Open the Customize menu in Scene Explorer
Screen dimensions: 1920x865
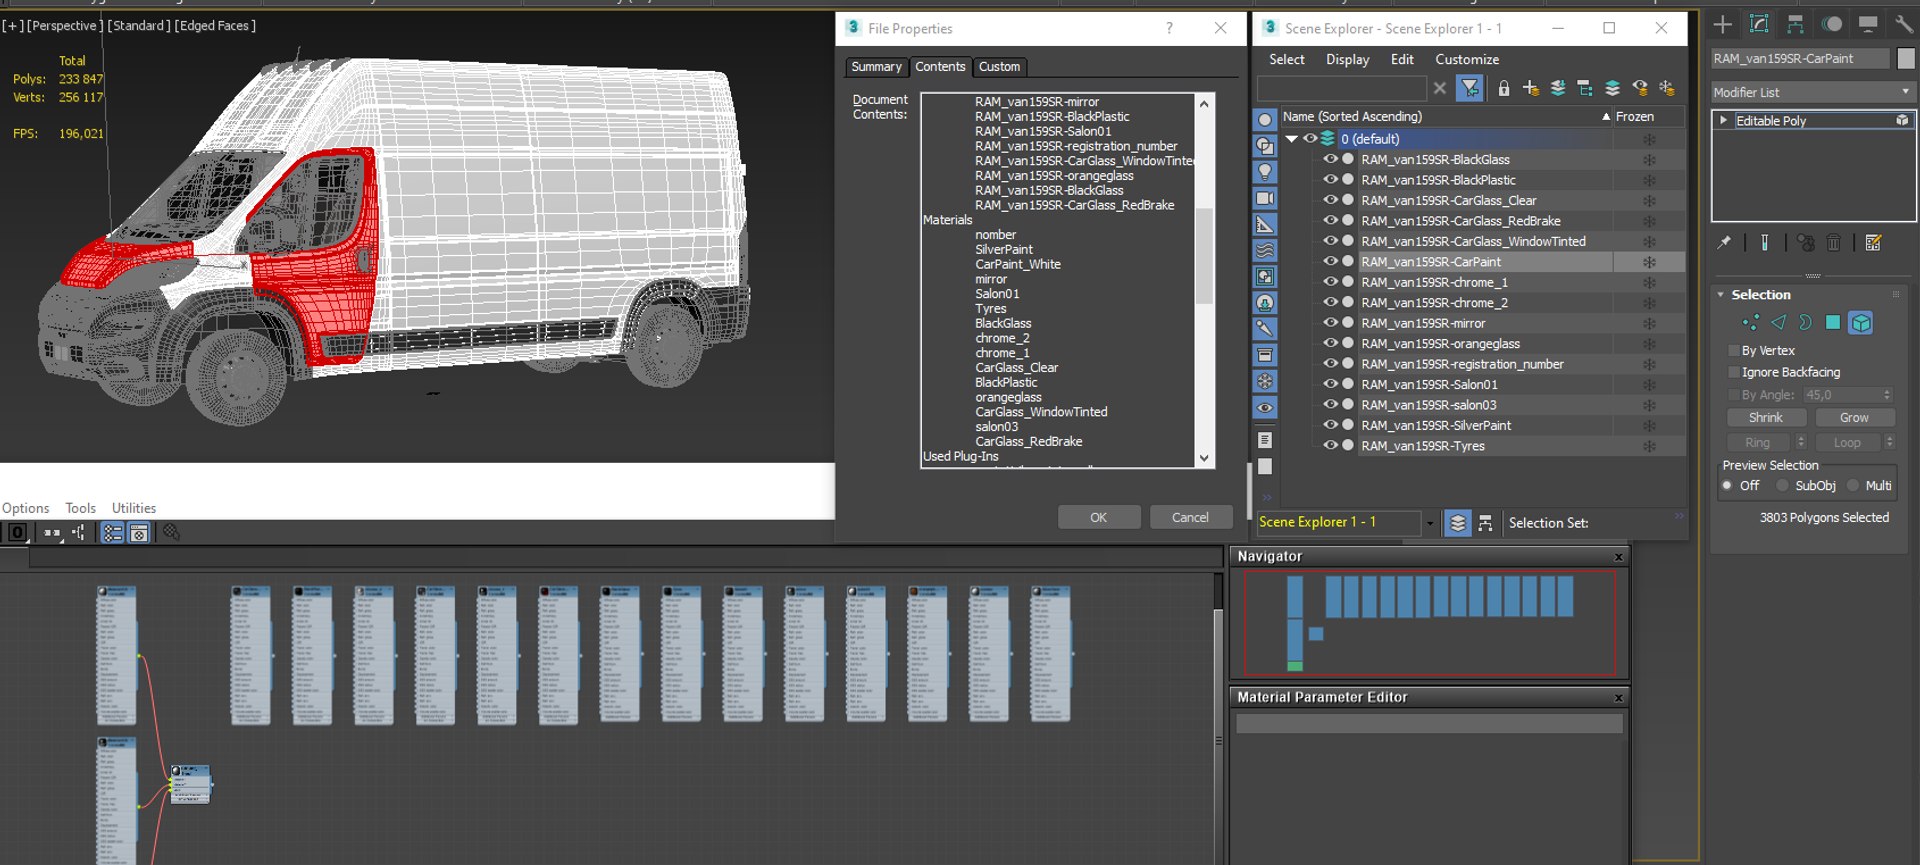coord(1466,60)
